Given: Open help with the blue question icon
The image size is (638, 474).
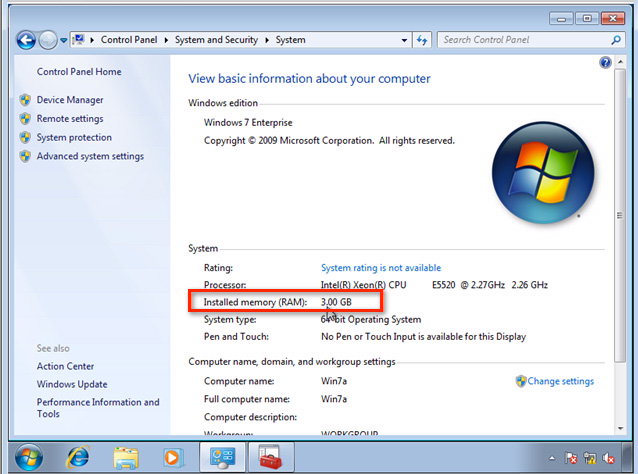Looking at the screenshot, I should (605, 62).
